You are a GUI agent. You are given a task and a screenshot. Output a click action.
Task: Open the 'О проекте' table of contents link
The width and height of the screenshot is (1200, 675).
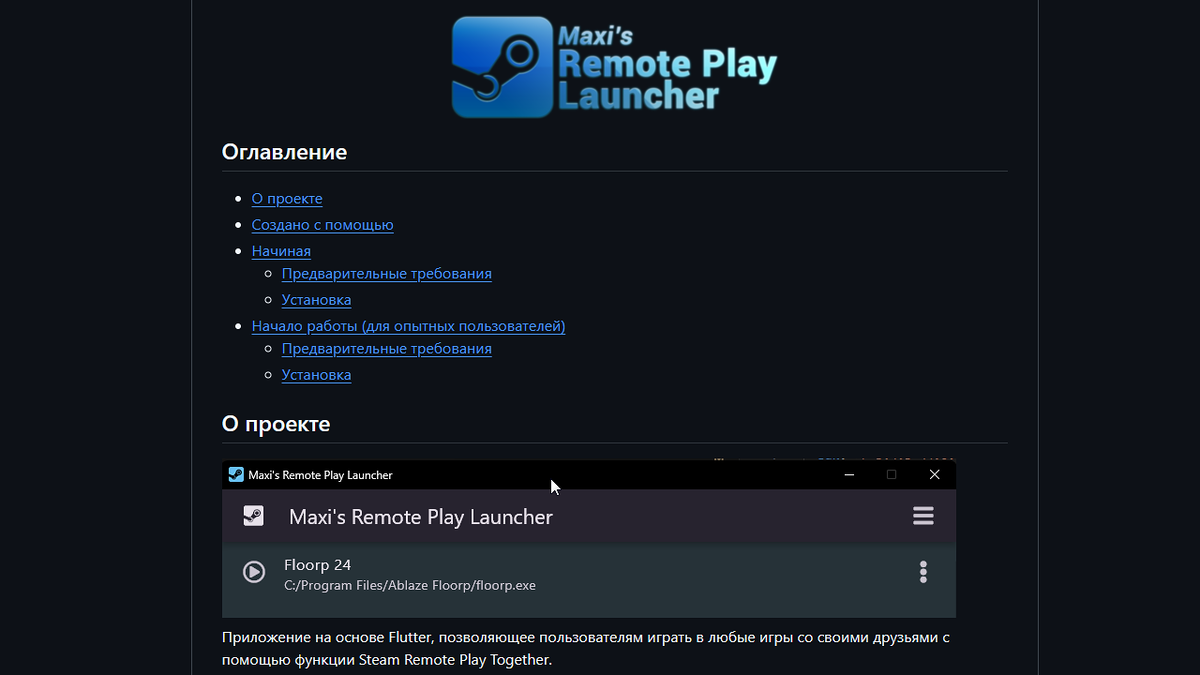click(x=287, y=199)
